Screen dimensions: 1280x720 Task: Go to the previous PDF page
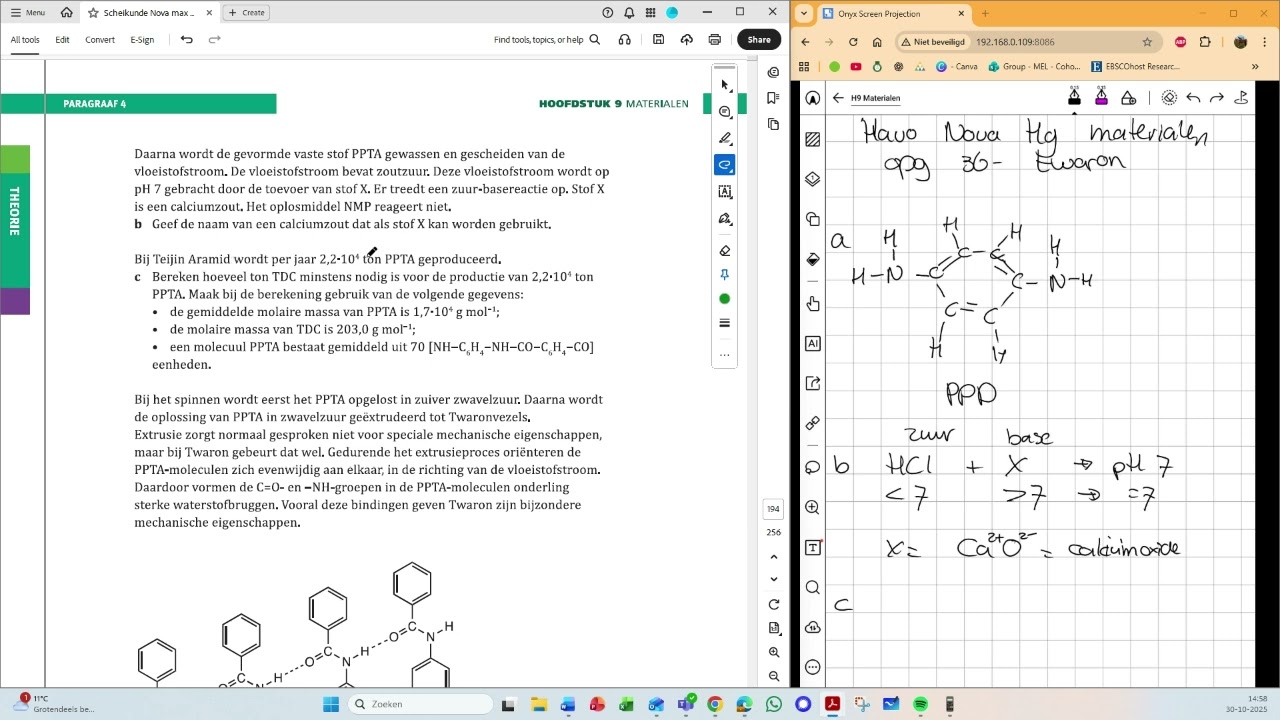click(x=773, y=557)
